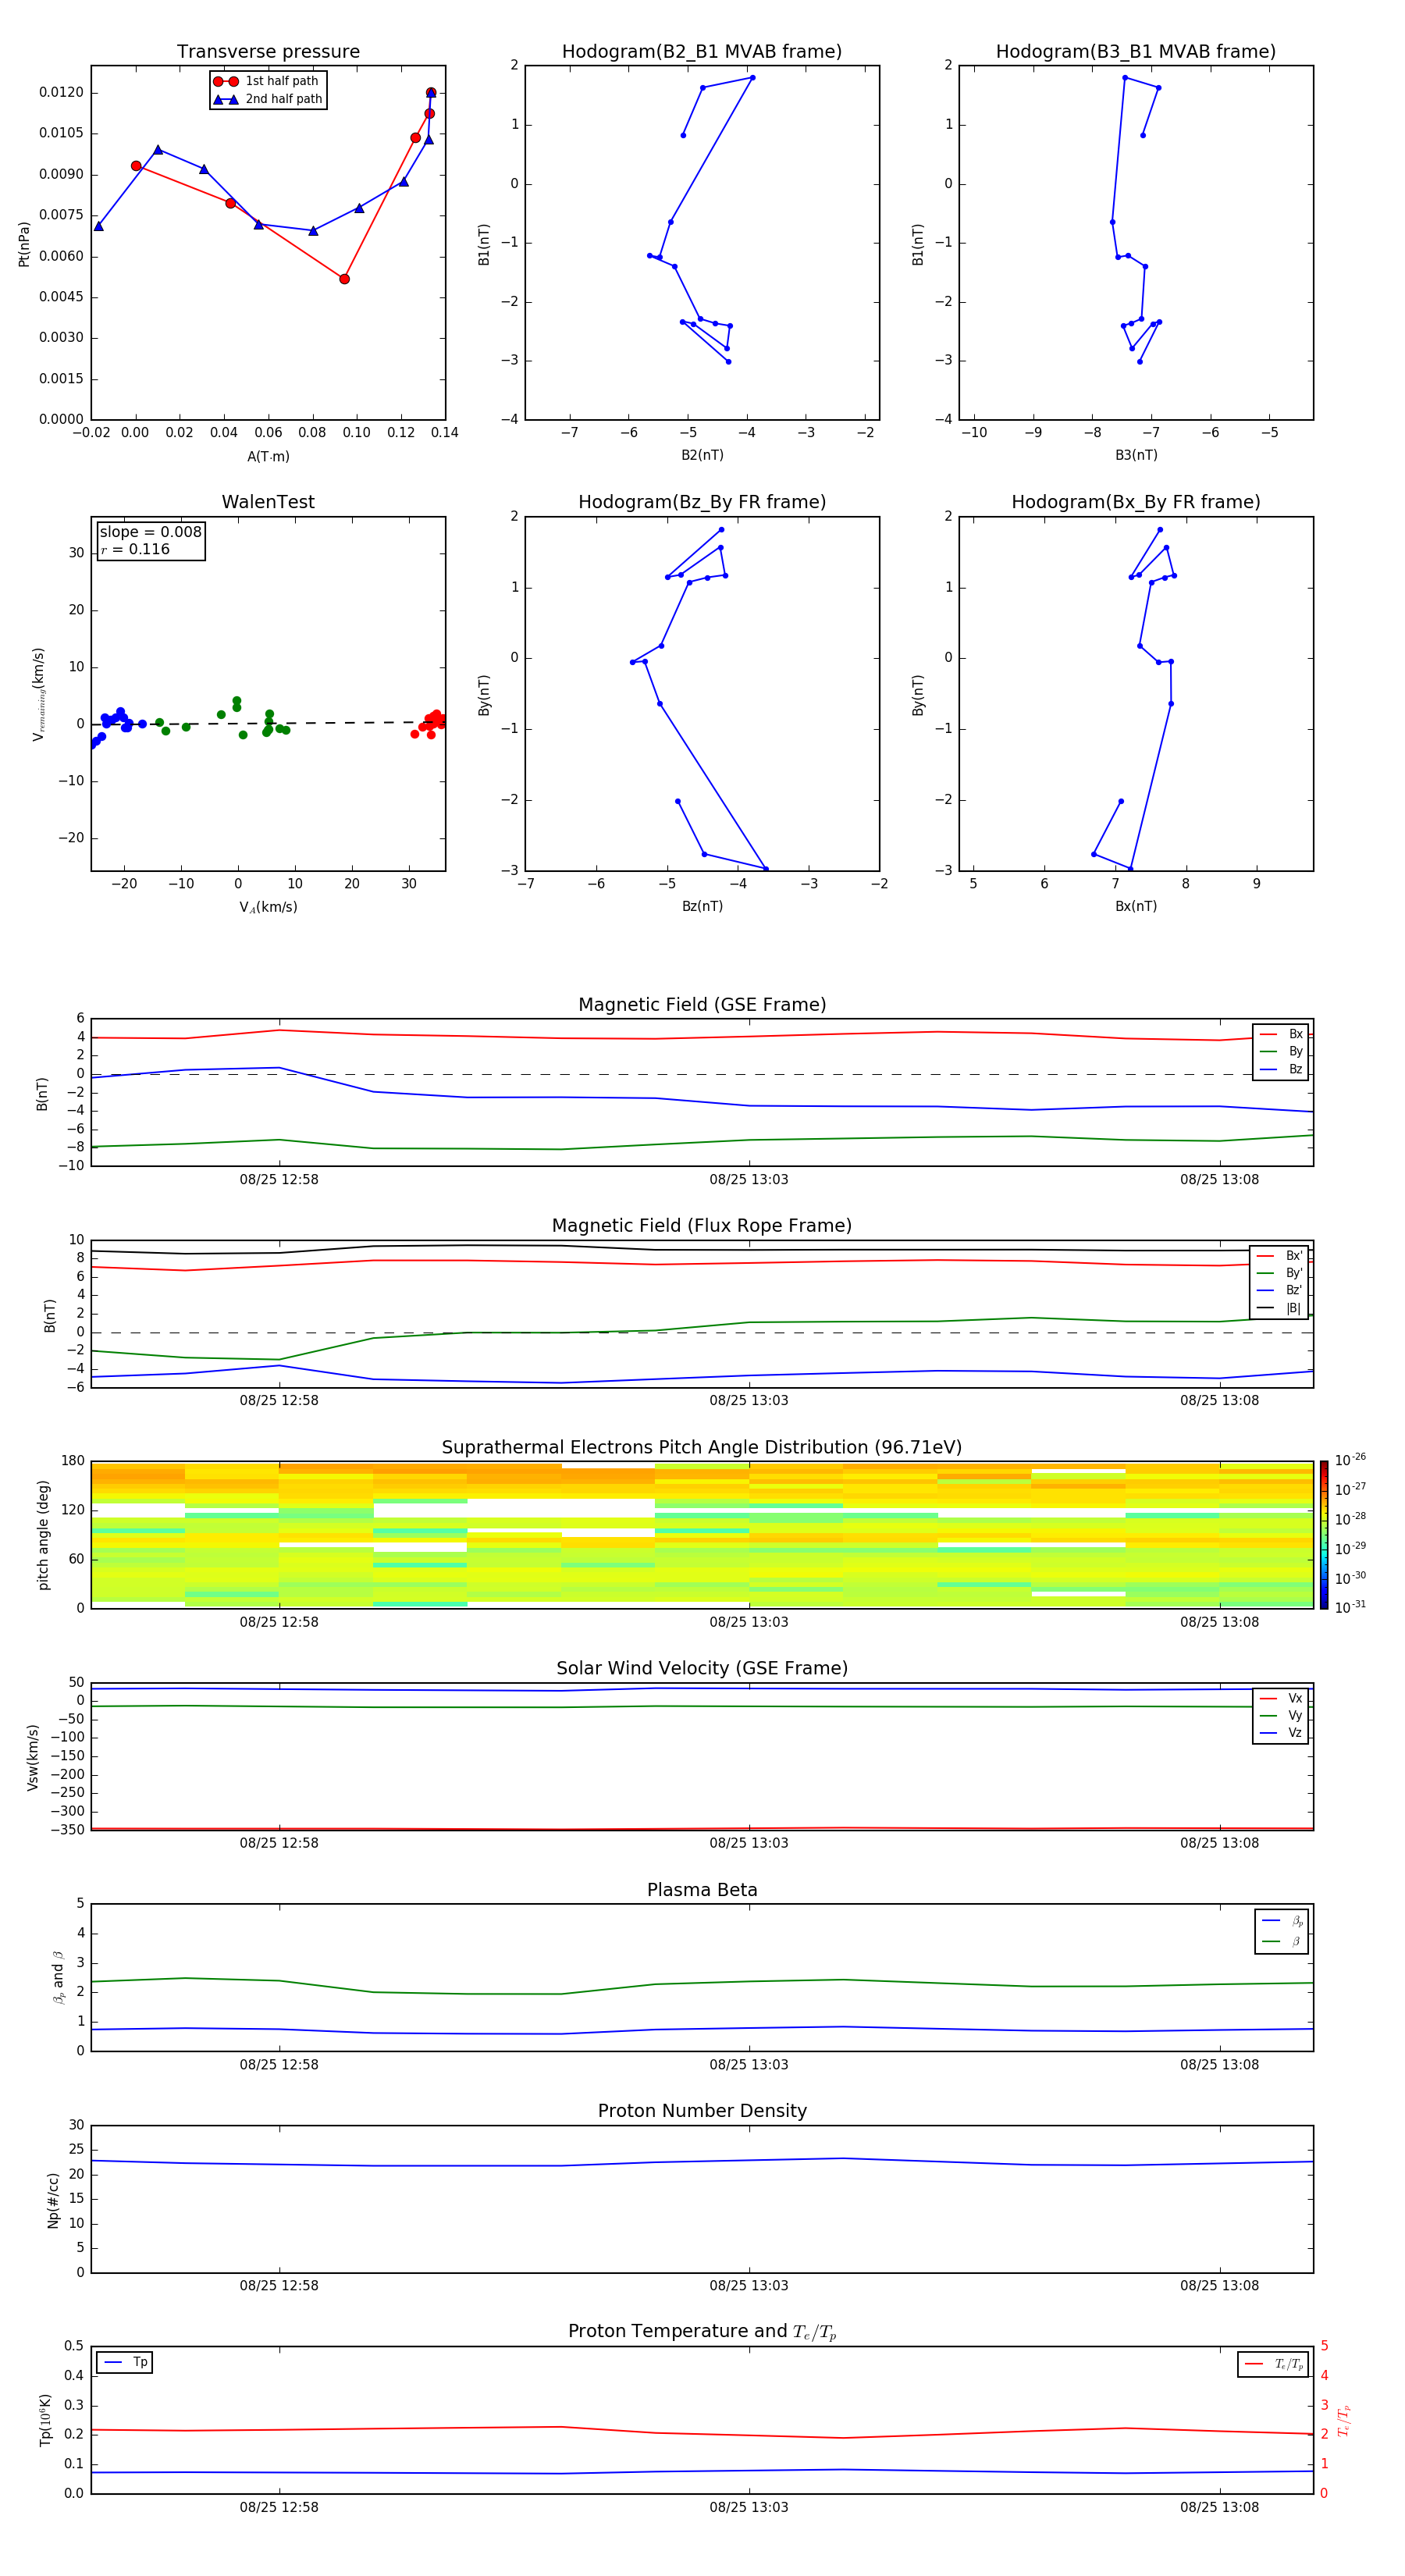This screenshot has width=1405, height=2576.
Task: Click '08/25 13:03' under the GSE field plot
Action: coord(749,1180)
